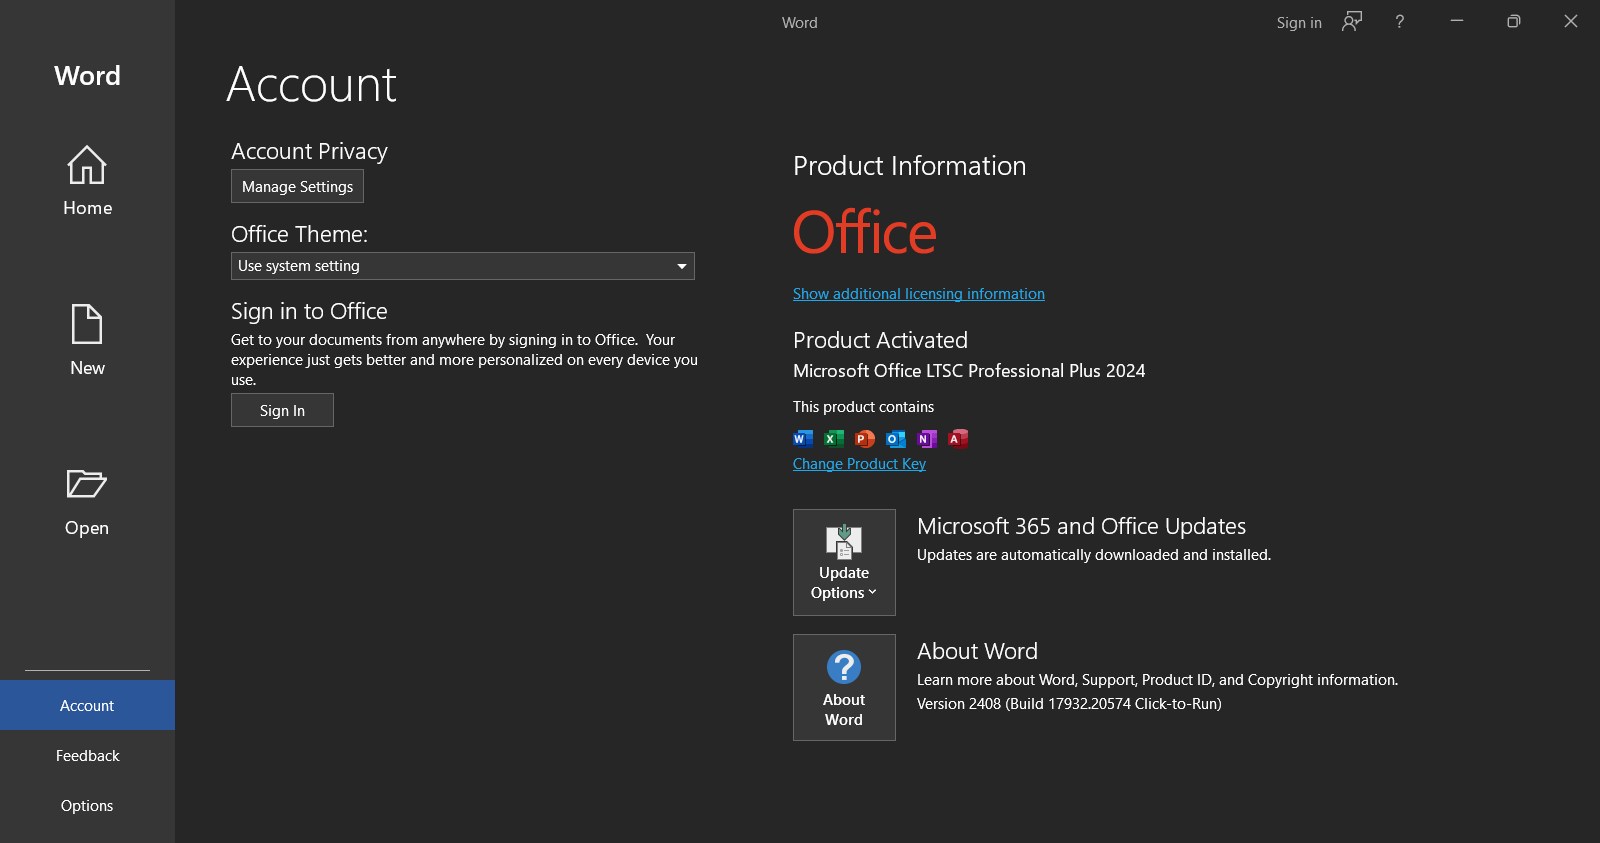
Task: Open the Home page in sidebar
Action: (x=87, y=181)
